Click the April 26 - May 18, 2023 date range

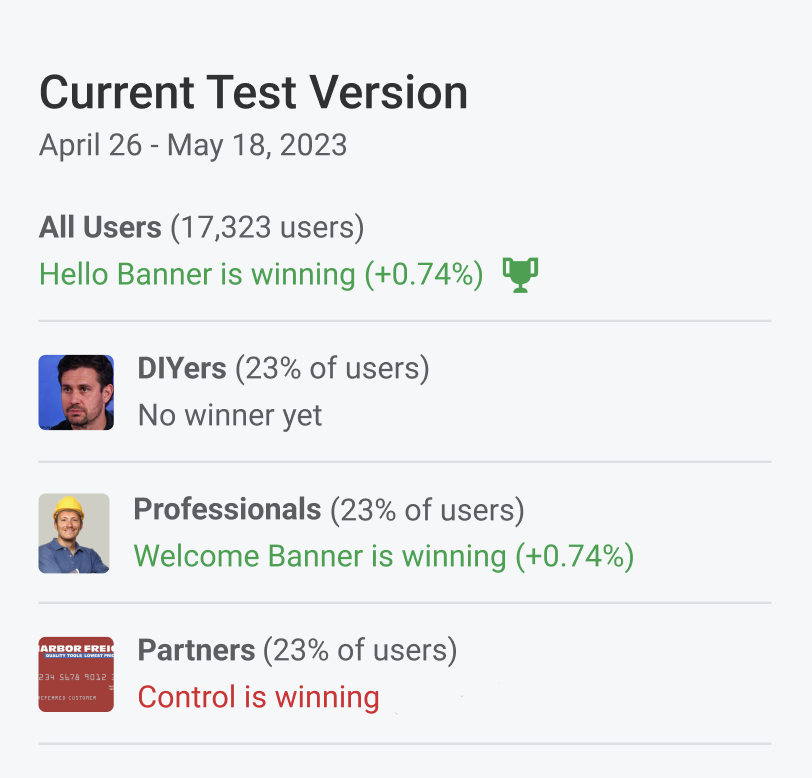coord(193,145)
